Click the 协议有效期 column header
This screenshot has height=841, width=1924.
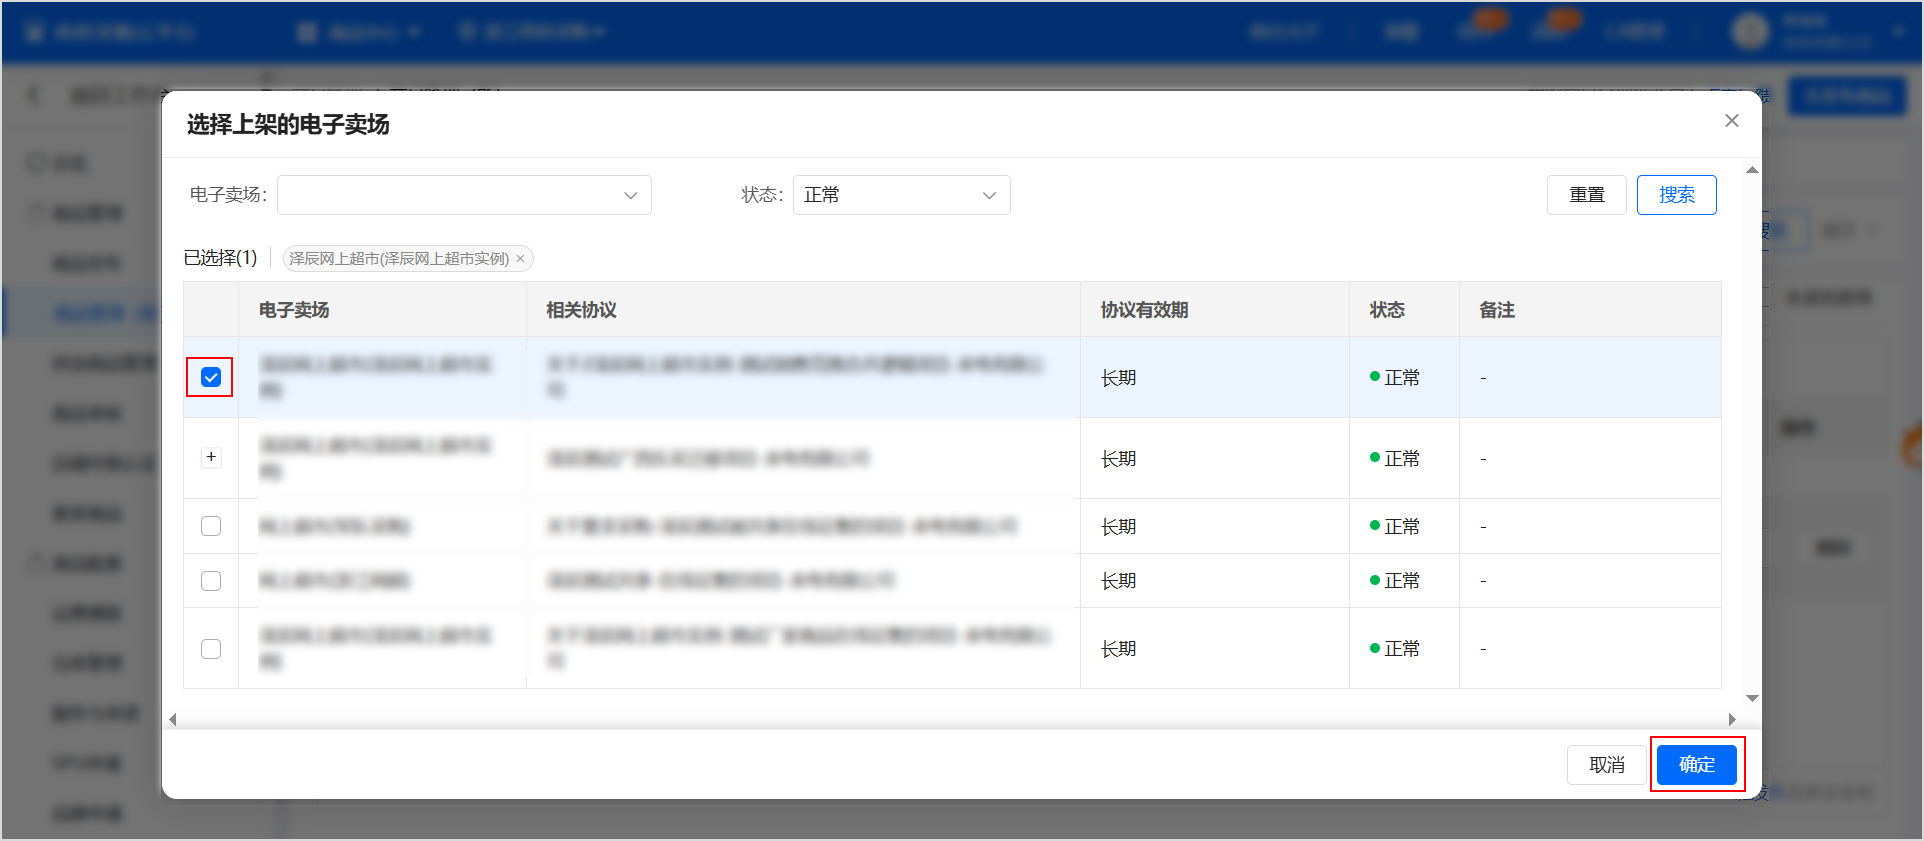coord(1144,310)
